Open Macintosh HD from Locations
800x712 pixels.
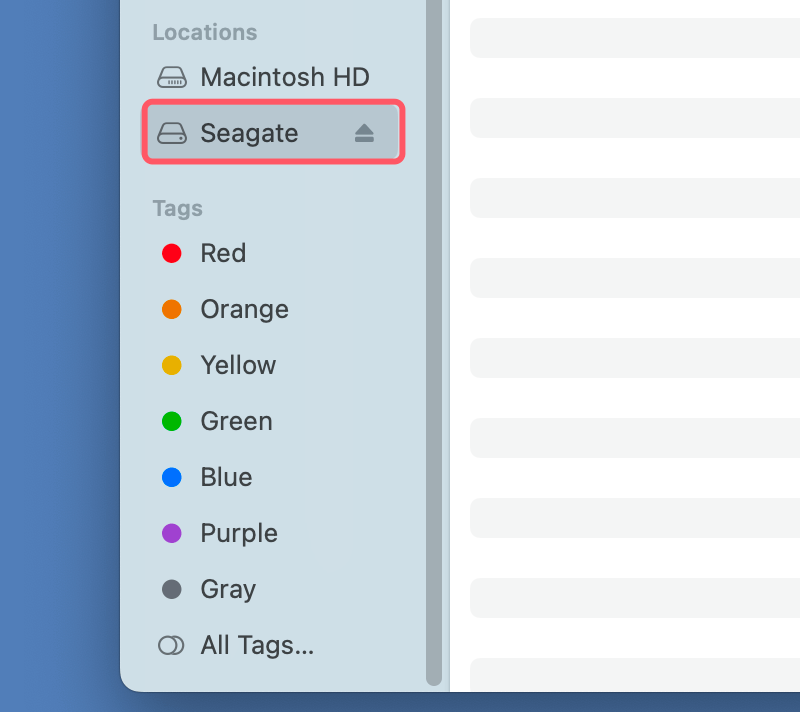click(x=284, y=77)
